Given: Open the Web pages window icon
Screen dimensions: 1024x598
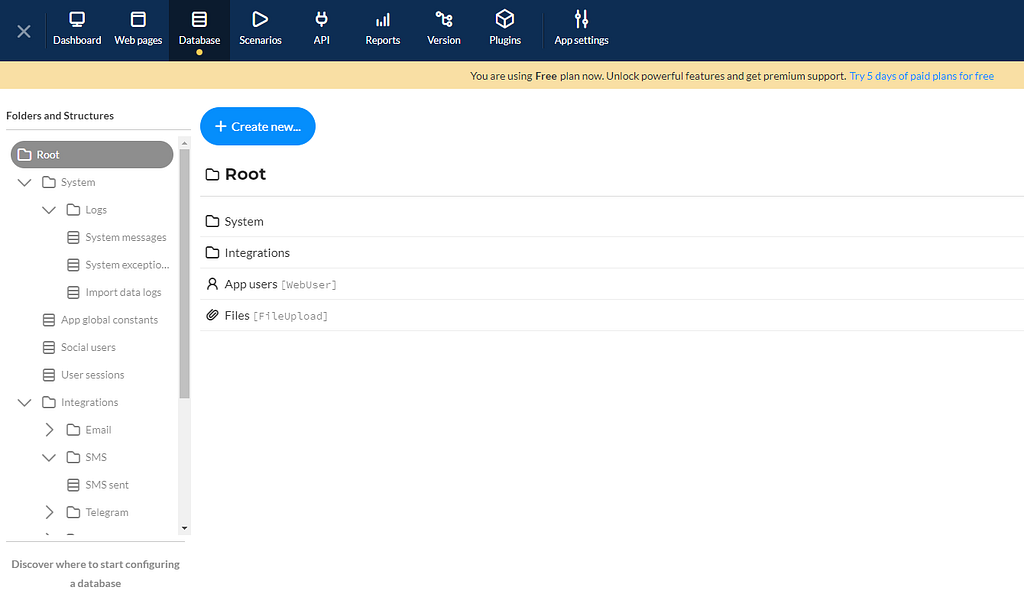Looking at the screenshot, I should coord(138,19).
